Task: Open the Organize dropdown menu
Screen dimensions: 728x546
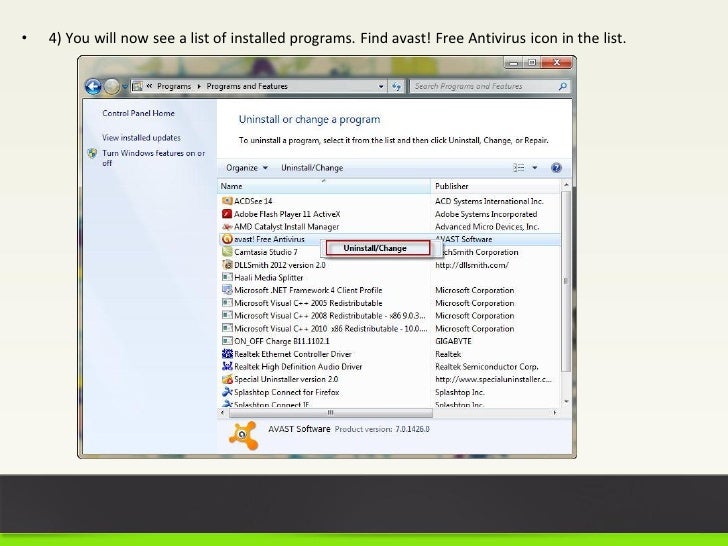Action: [247, 168]
